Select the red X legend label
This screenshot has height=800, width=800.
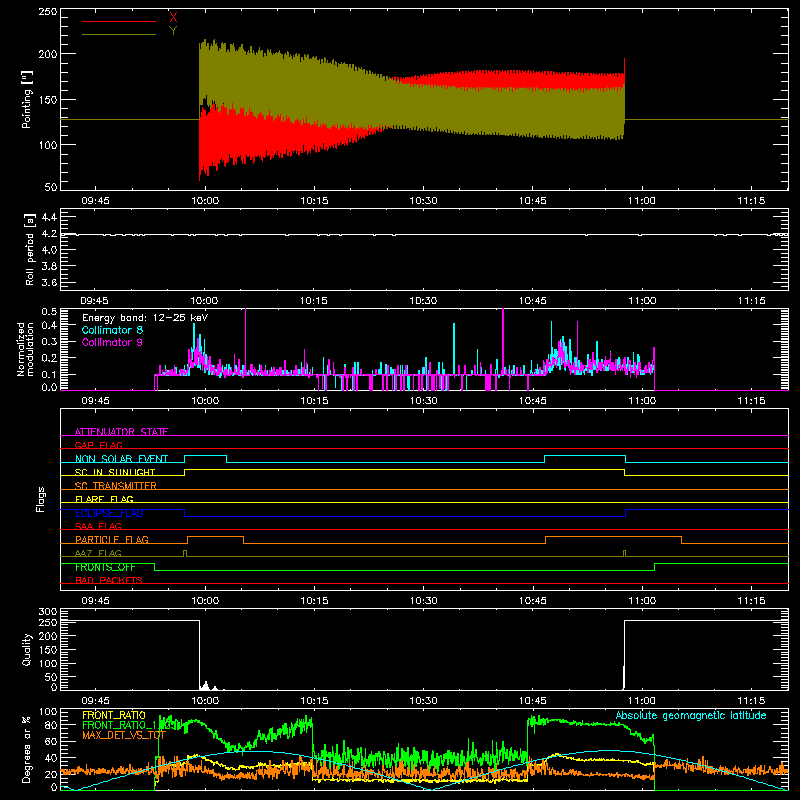173,18
